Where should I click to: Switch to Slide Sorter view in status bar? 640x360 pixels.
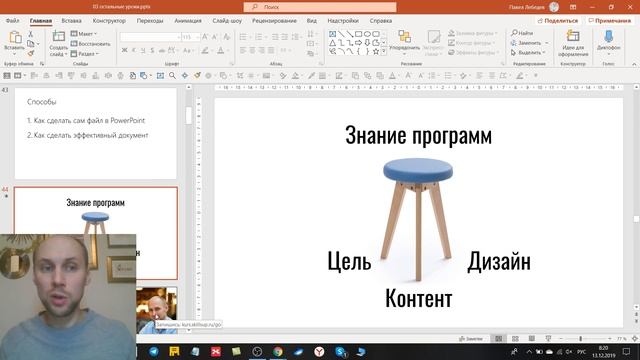coord(515,339)
